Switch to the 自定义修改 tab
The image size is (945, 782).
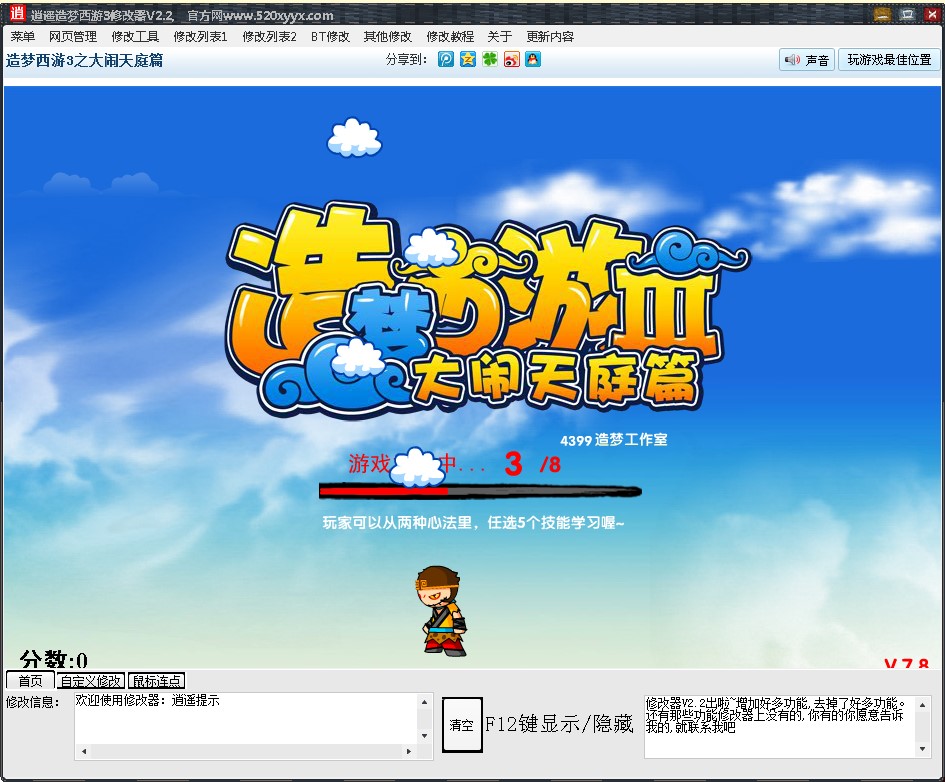[91, 681]
